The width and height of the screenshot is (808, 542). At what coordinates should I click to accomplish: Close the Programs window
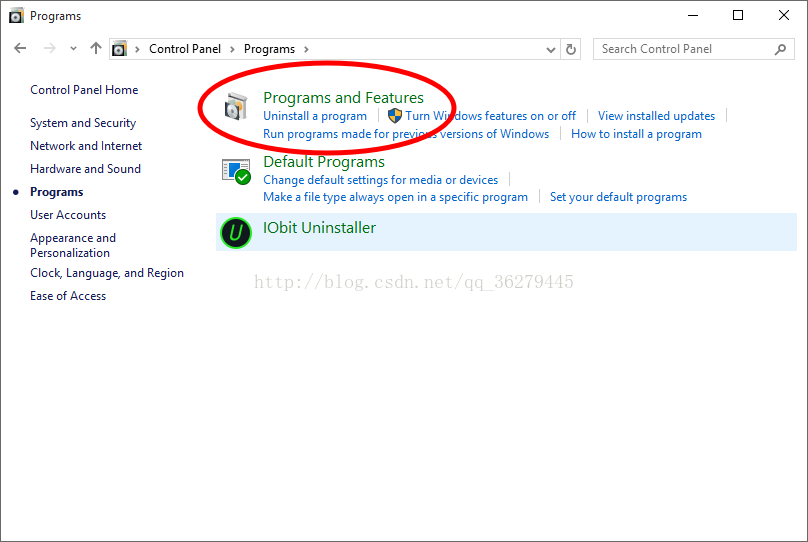tap(784, 15)
